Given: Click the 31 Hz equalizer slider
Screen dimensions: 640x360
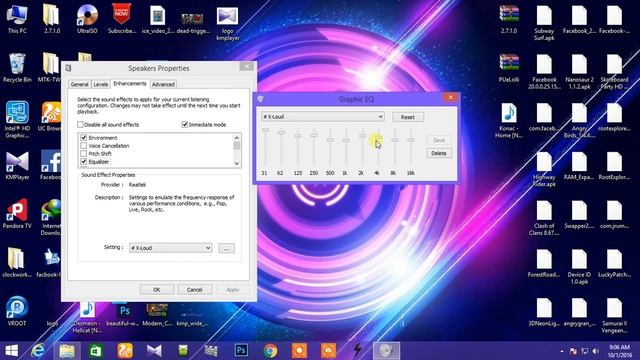Looking at the screenshot, I should 265,130.
